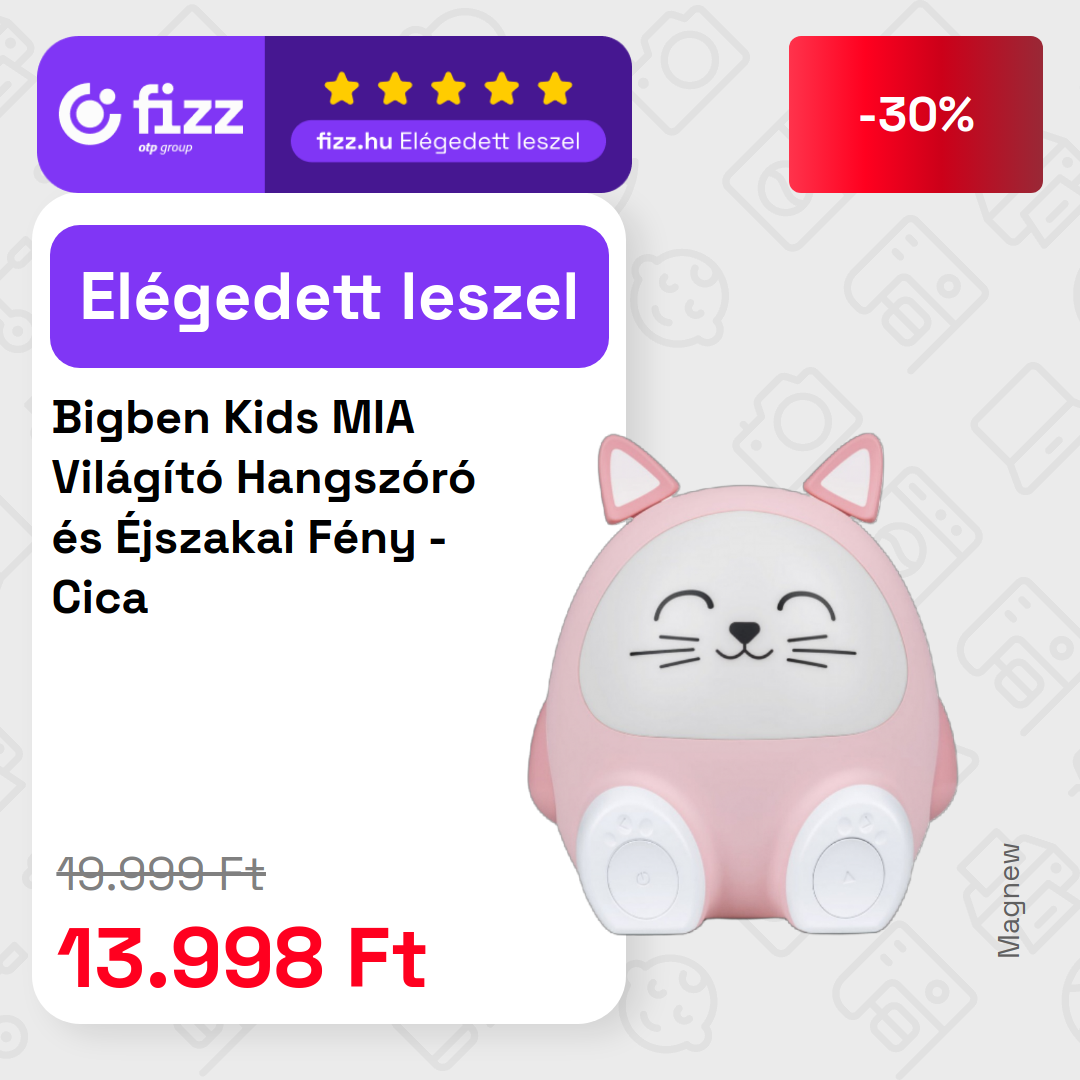Viewport: 1080px width, 1080px height.
Task: Click the fourth yellow rating star
Action: (502, 88)
